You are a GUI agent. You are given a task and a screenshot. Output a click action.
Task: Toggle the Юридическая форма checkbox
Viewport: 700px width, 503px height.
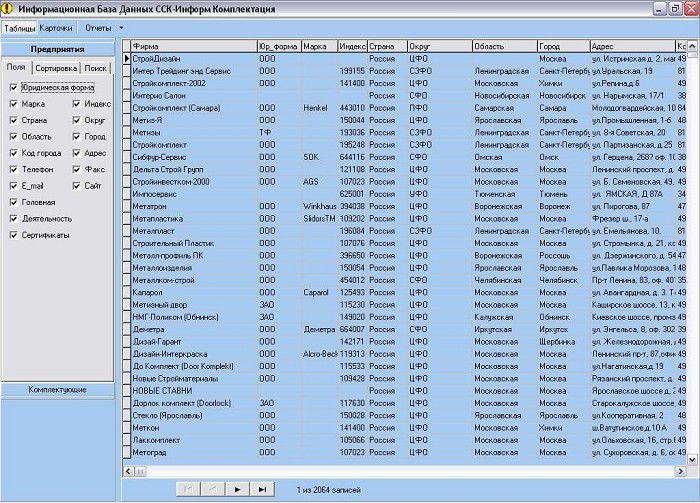[x=14, y=87]
